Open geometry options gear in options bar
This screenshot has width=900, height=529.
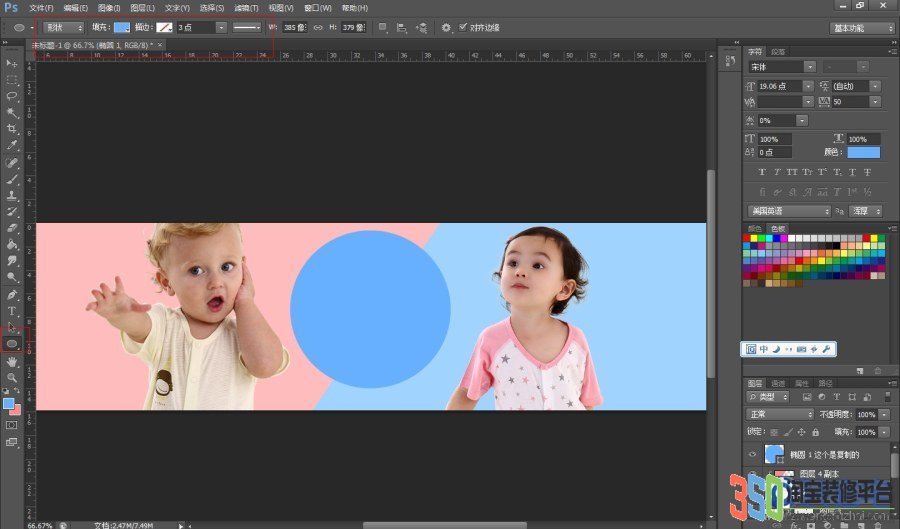[446, 28]
